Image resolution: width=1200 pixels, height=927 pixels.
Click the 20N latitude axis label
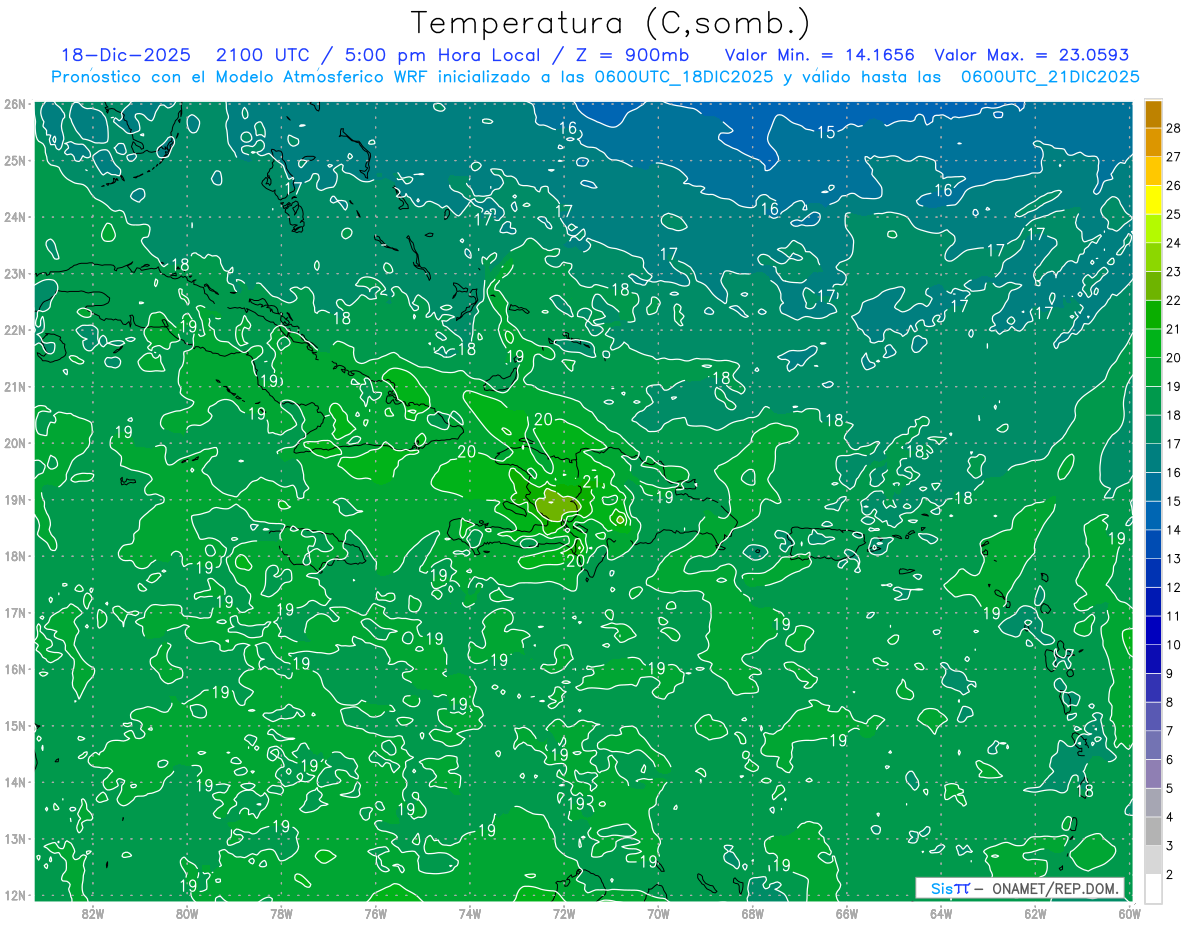(x=14, y=443)
